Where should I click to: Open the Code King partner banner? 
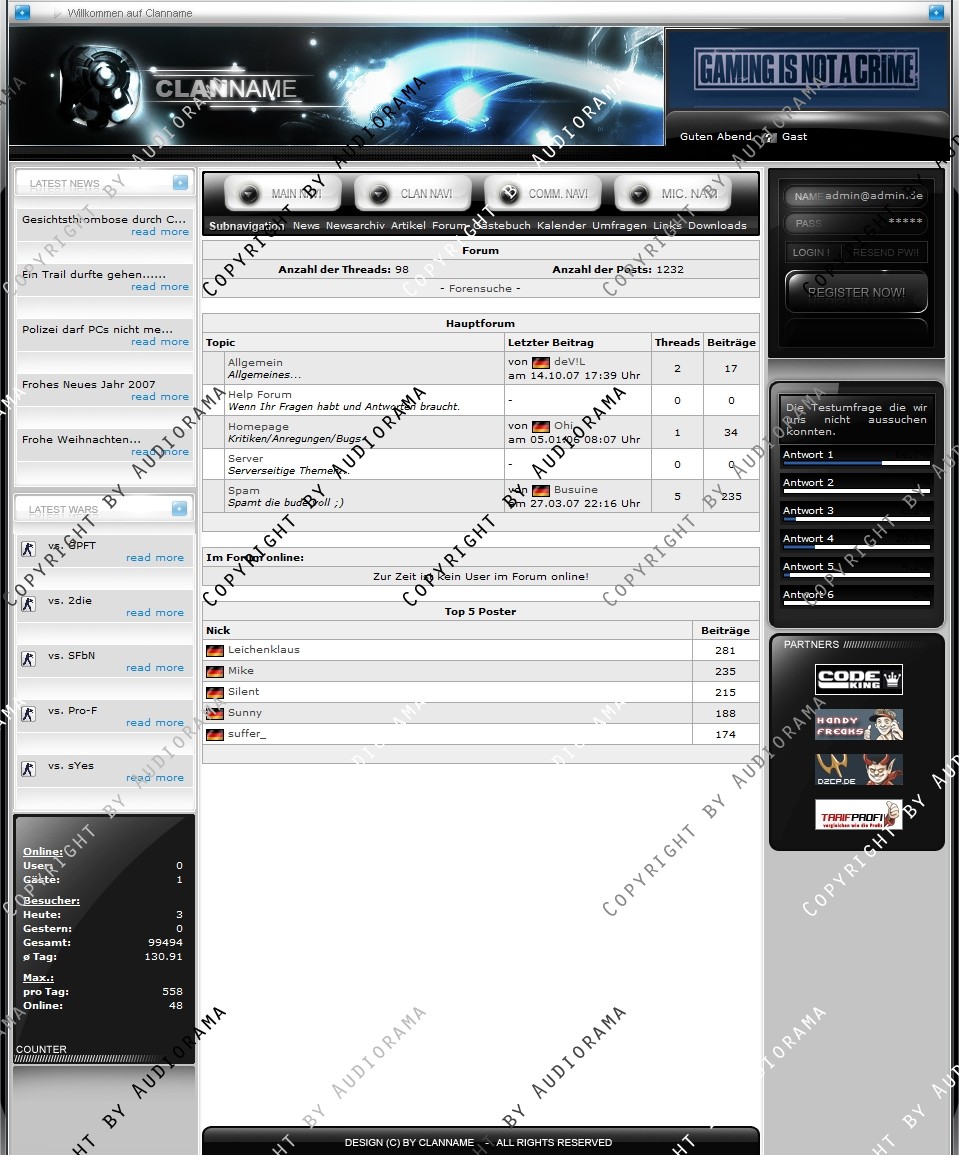(858, 679)
